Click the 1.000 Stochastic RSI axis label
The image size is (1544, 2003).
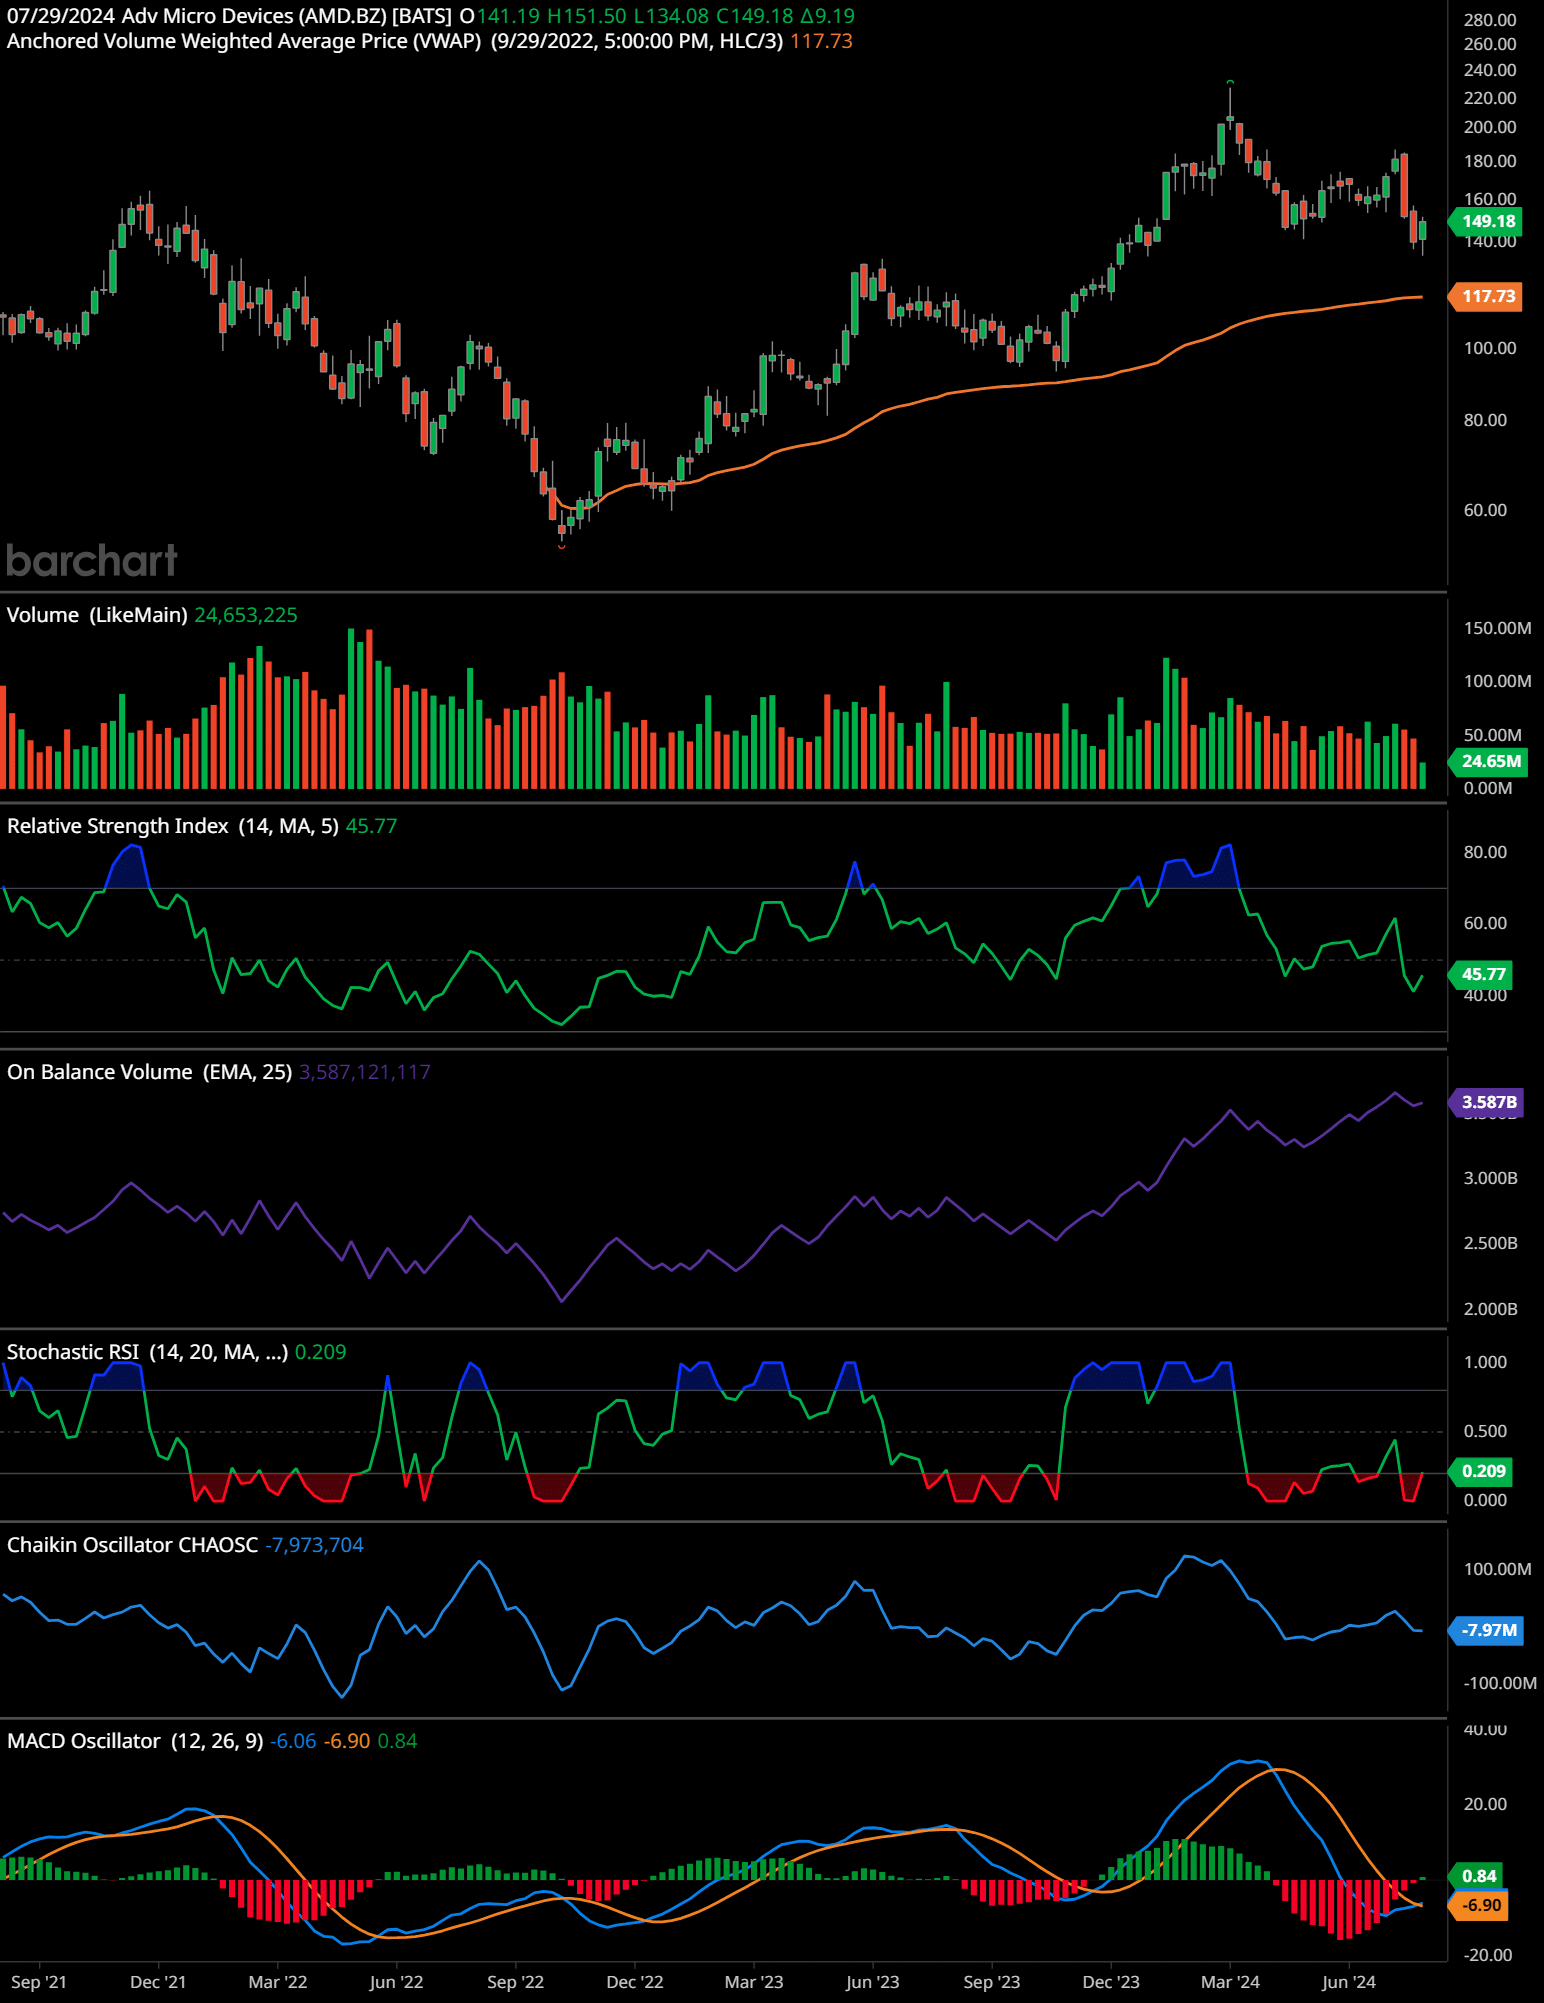point(1485,1362)
